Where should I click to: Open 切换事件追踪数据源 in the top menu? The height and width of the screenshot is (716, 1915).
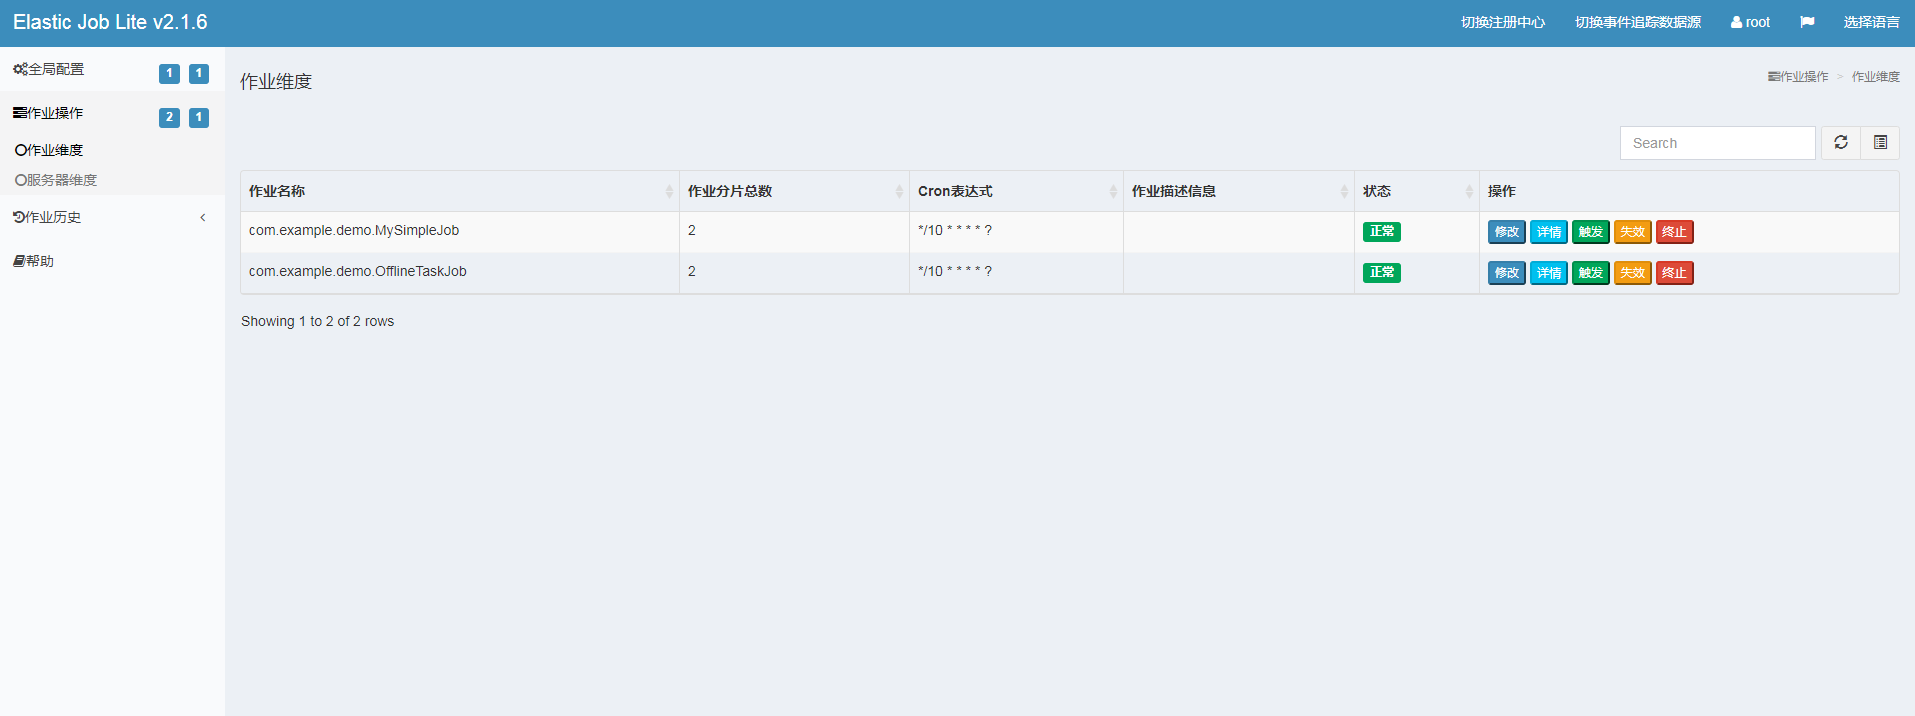click(x=1637, y=22)
